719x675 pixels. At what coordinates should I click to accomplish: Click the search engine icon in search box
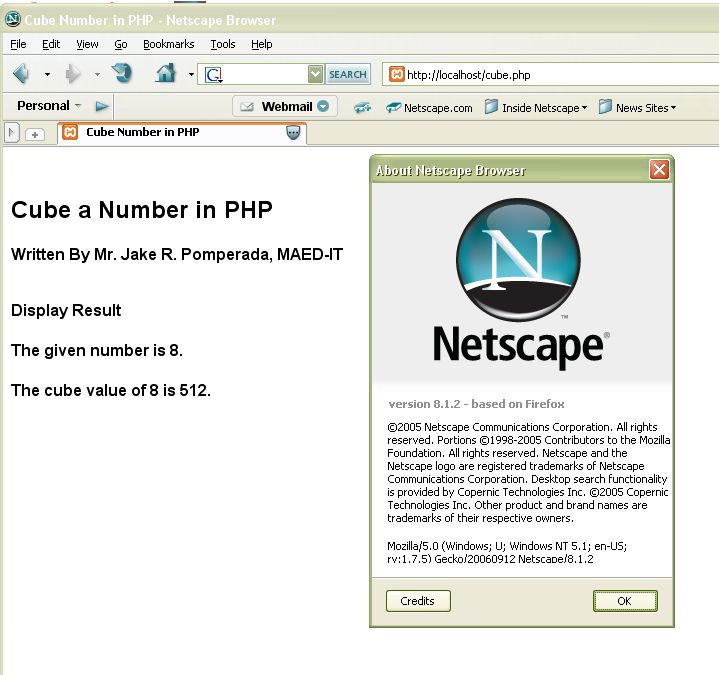coord(214,74)
